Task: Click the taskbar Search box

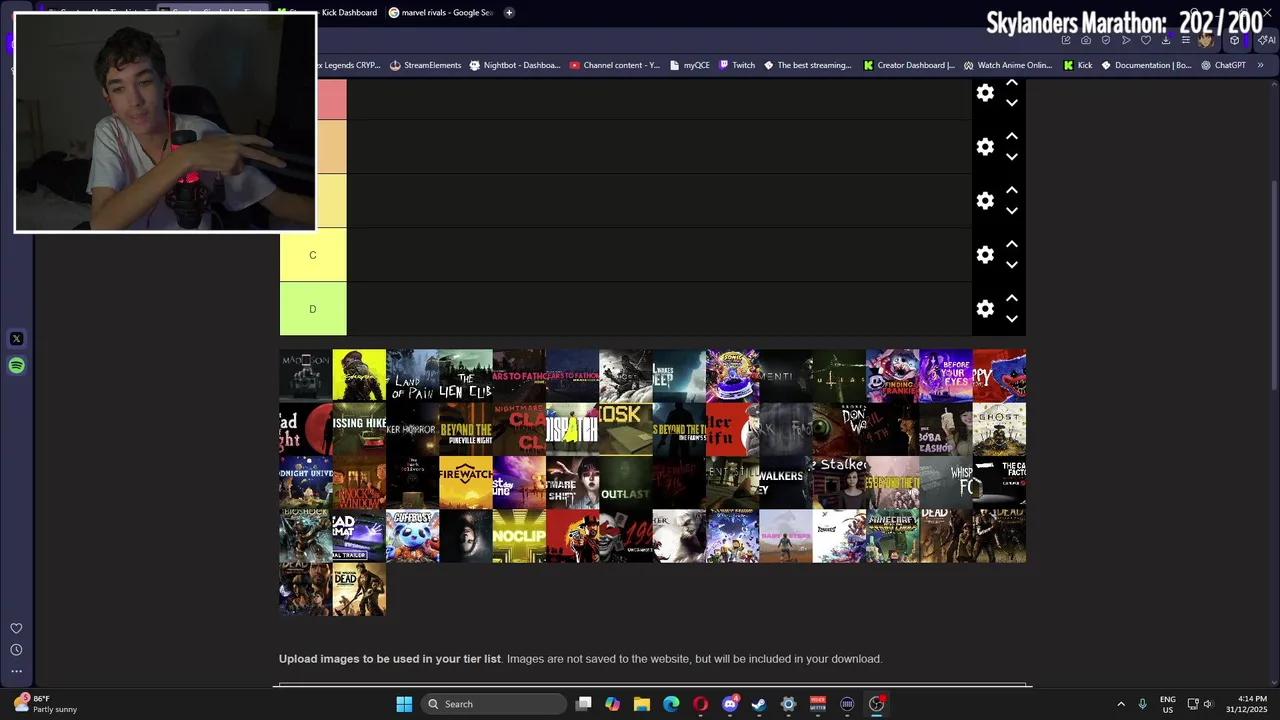Action: coord(493,704)
